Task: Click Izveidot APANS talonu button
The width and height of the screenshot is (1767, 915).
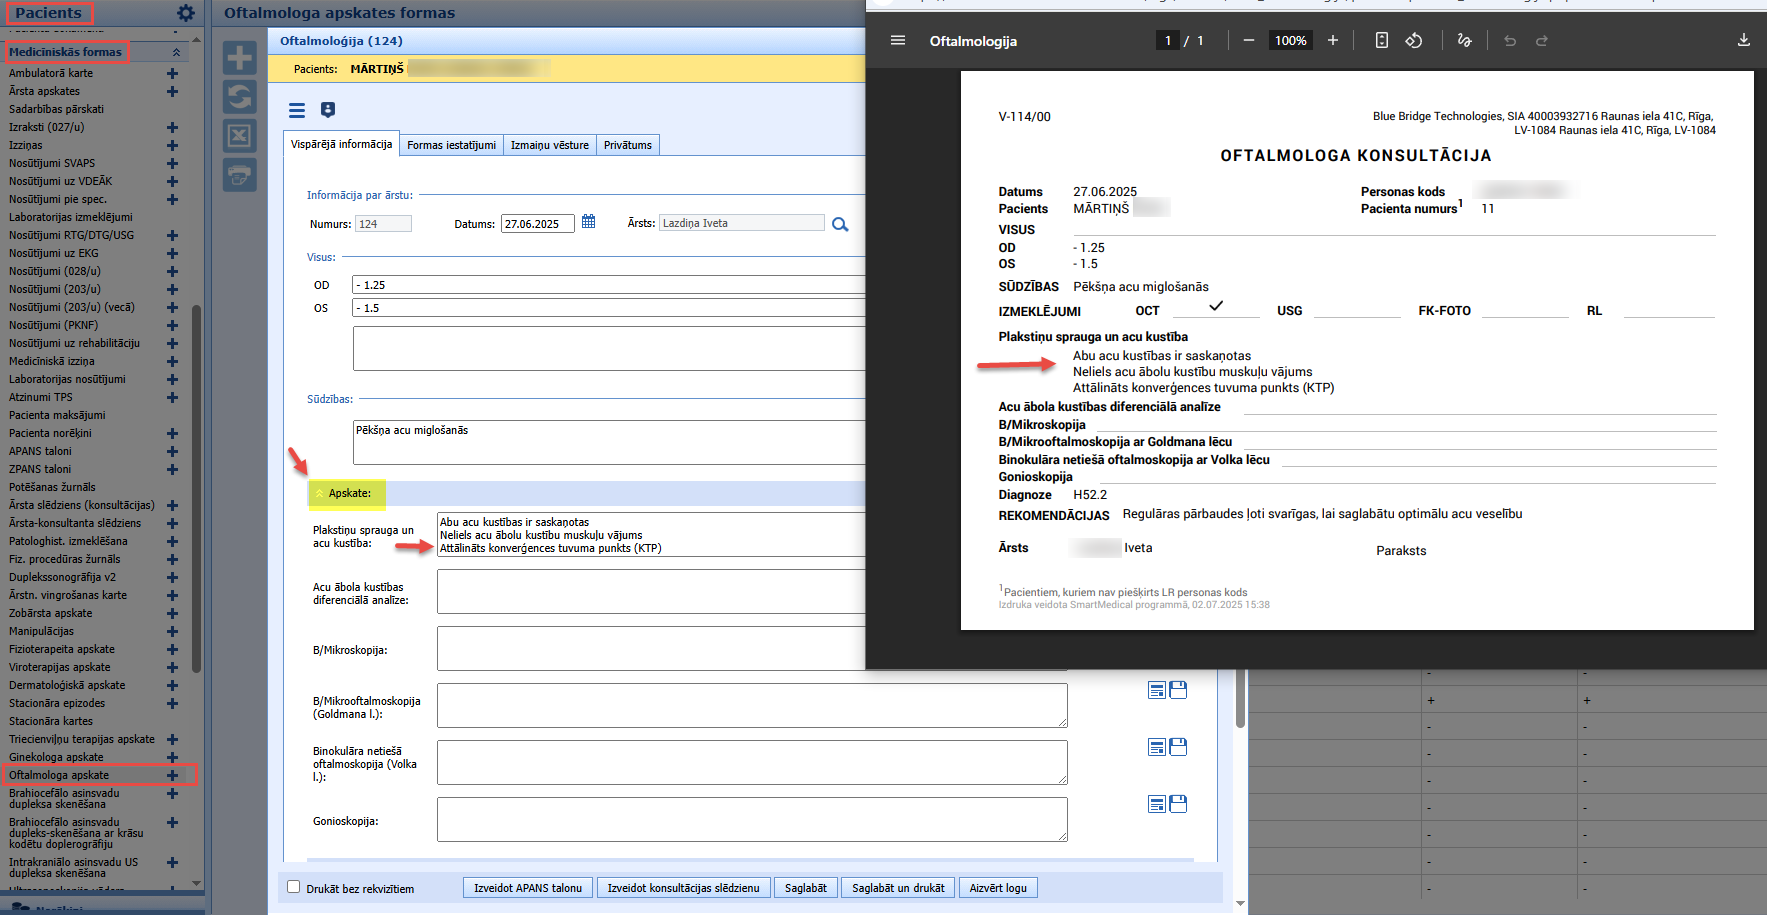Action: tap(528, 888)
